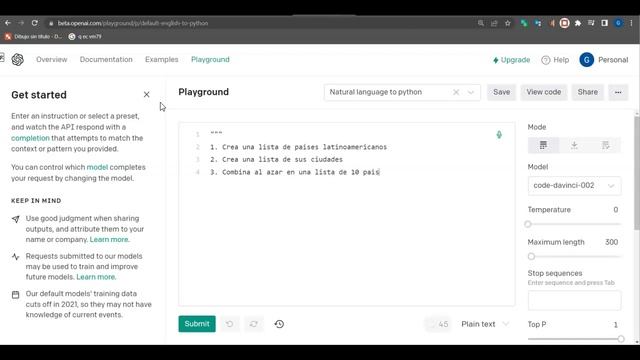Click the browser back arrow
Image resolution: width=640 pixels, height=360 pixels.
coord(8,23)
